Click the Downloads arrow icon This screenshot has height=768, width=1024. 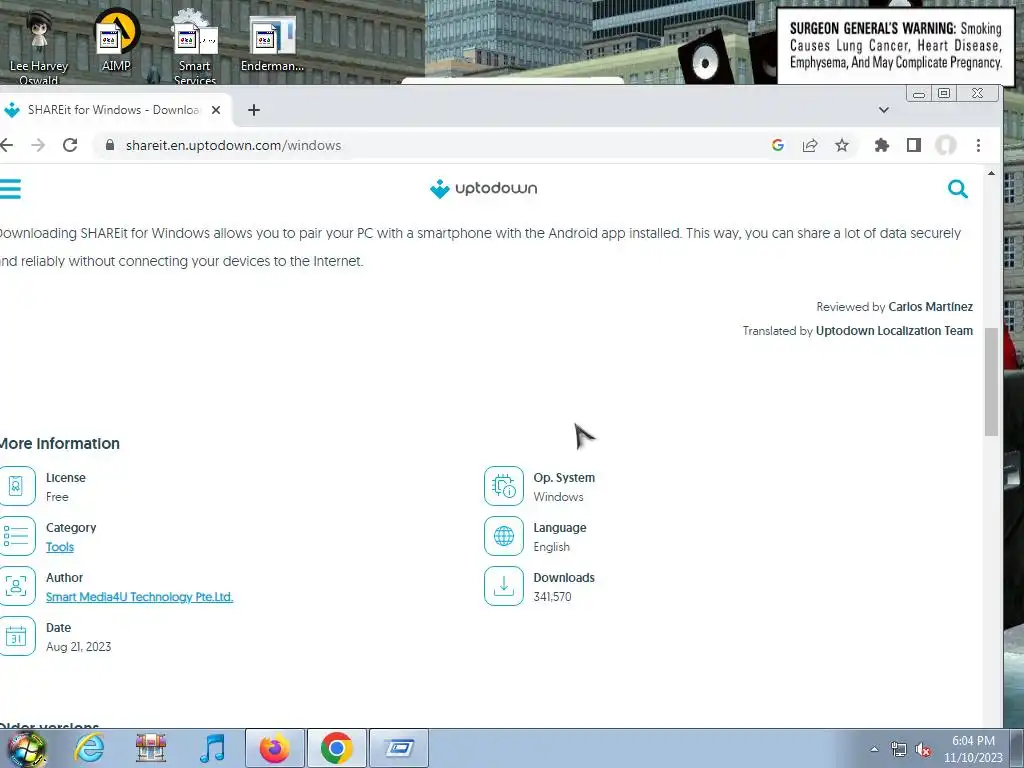pyautogui.click(x=504, y=586)
